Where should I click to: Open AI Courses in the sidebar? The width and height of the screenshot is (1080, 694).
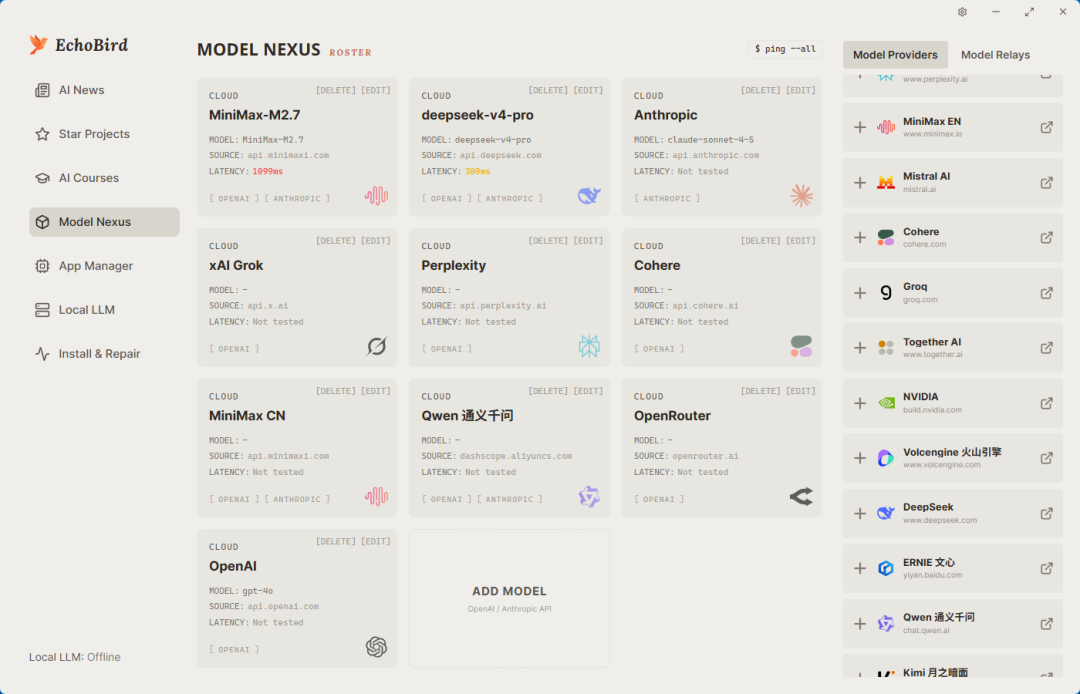[x=104, y=178]
